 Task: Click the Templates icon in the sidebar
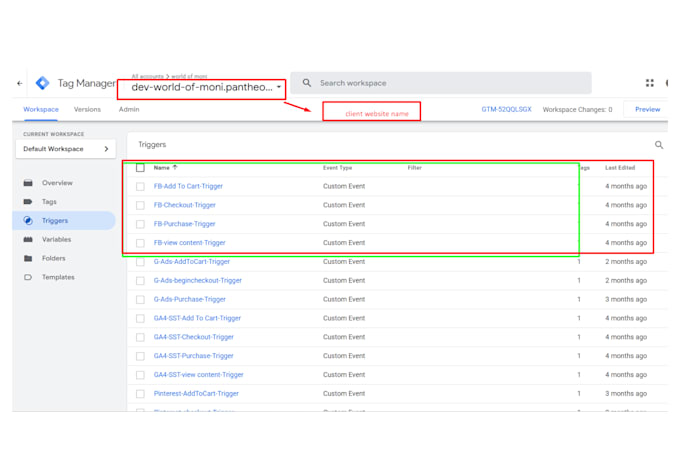28,277
